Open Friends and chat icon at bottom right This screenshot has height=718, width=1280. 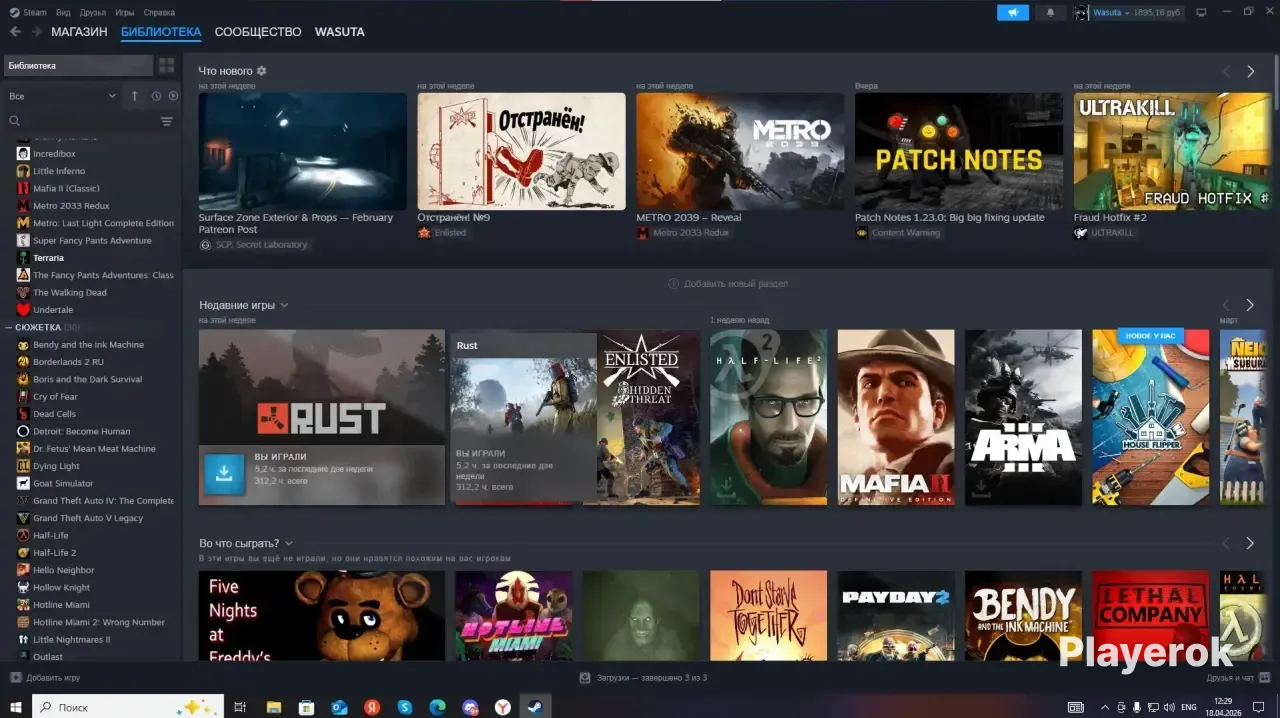[1264, 678]
